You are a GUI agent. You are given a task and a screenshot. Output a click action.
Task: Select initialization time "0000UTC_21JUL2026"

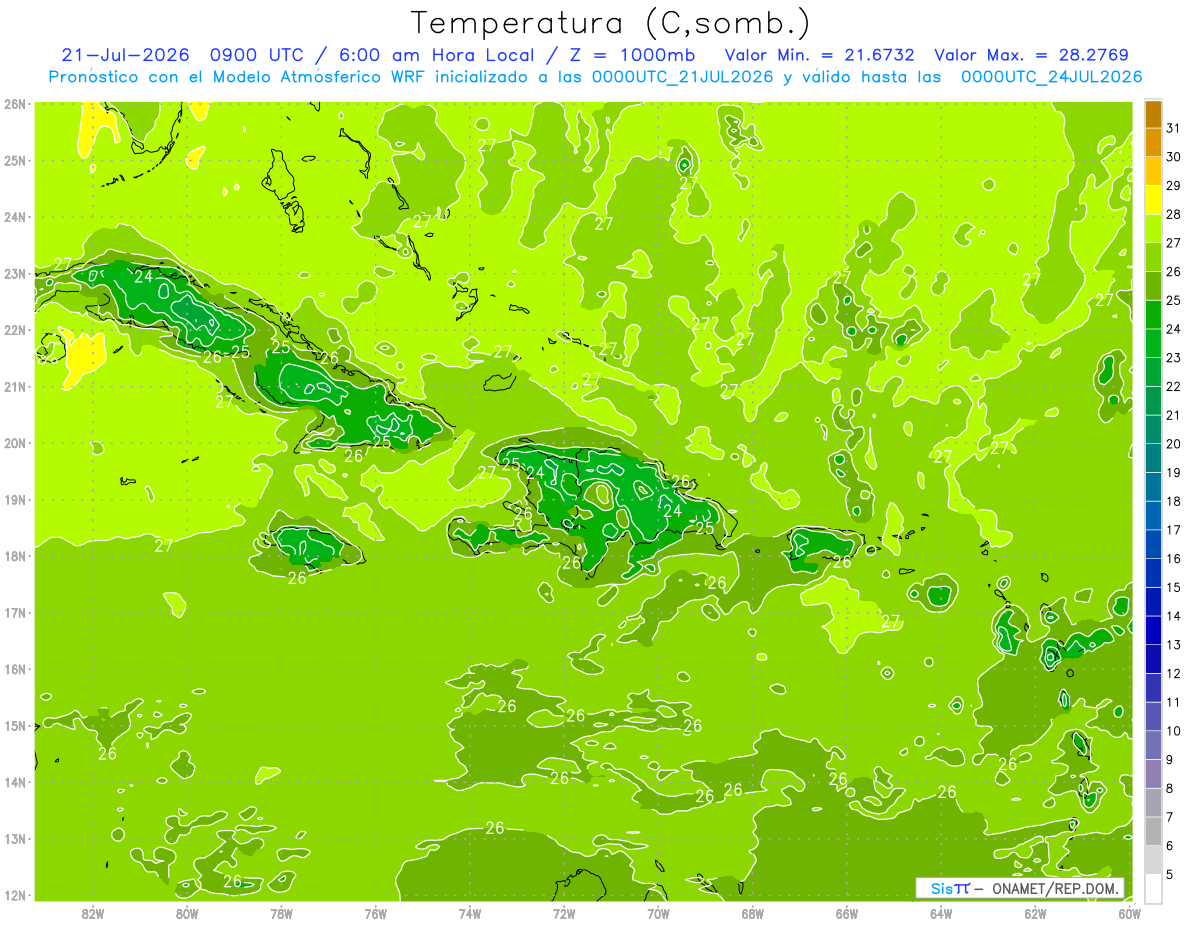pos(683,77)
